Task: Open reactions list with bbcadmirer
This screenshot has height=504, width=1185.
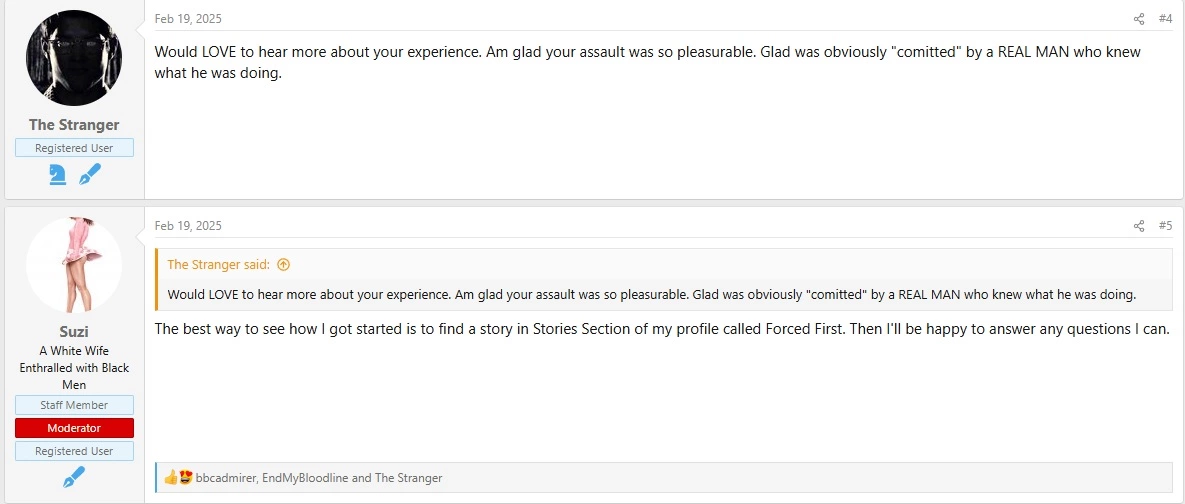Action: (x=319, y=478)
